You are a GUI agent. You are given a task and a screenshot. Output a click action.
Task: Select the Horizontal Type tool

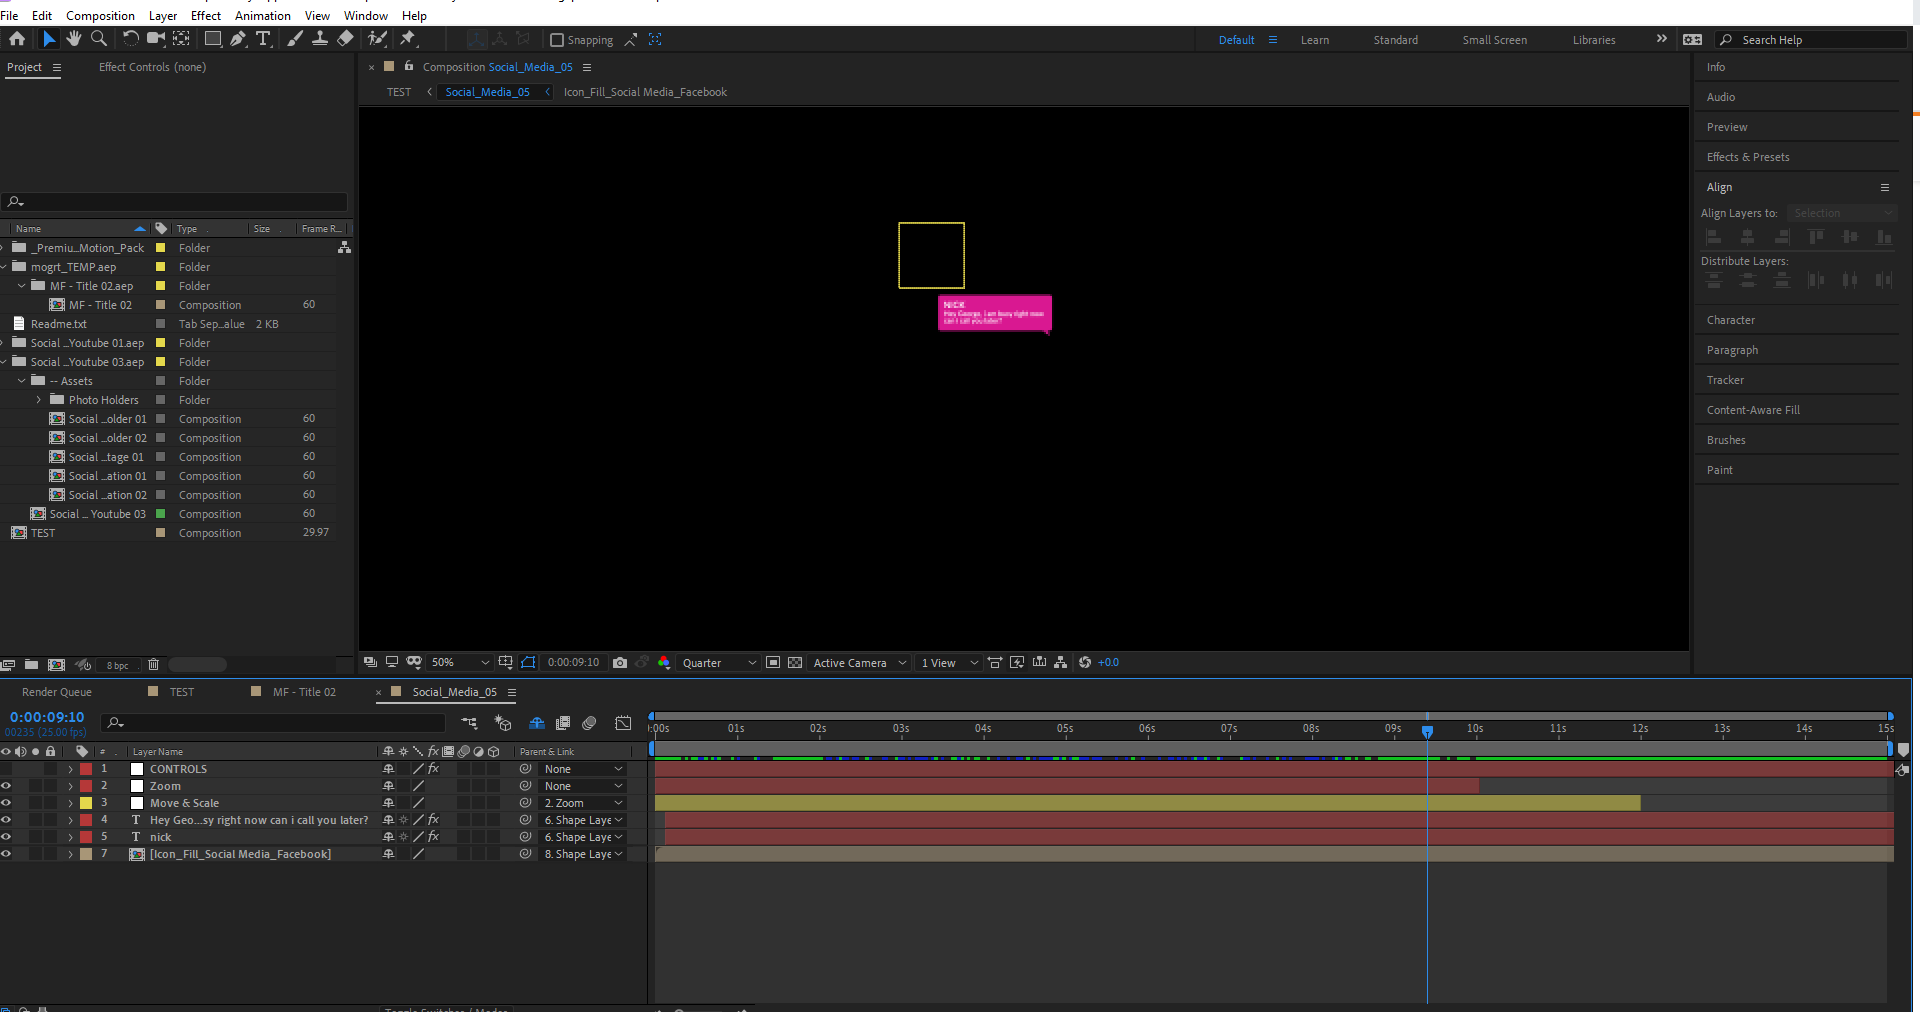tap(263, 39)
